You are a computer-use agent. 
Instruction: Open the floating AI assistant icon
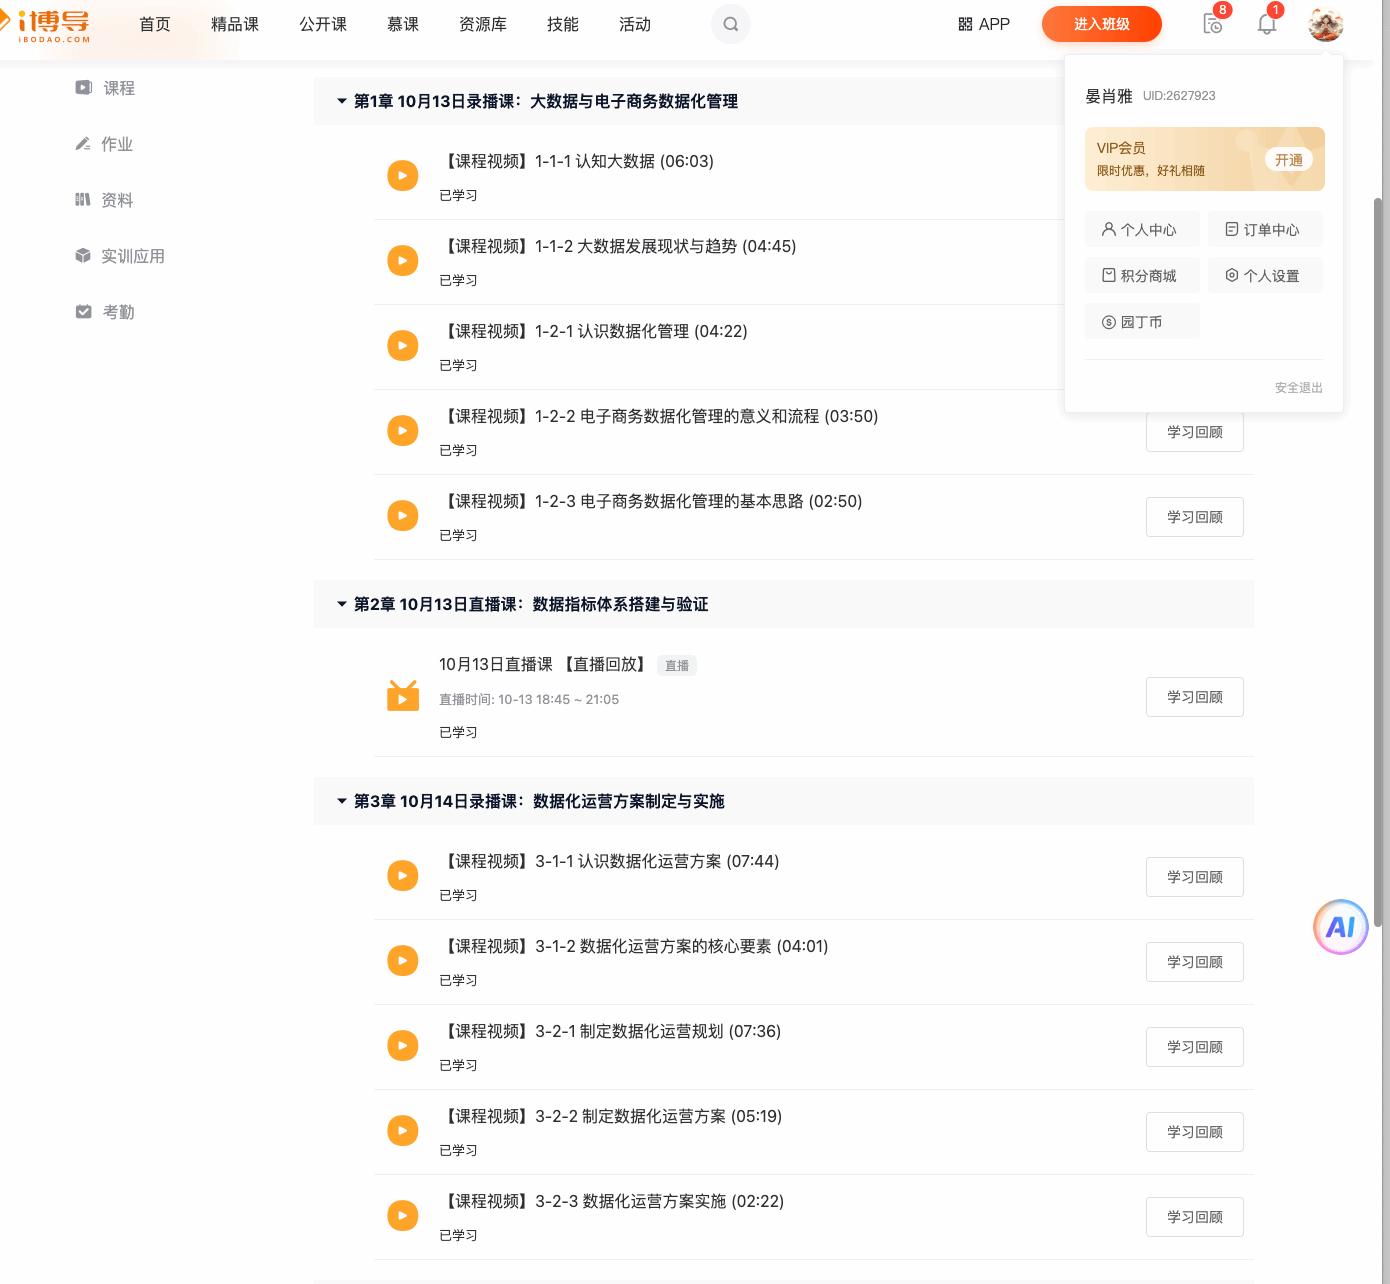(x=1340, y=927)
